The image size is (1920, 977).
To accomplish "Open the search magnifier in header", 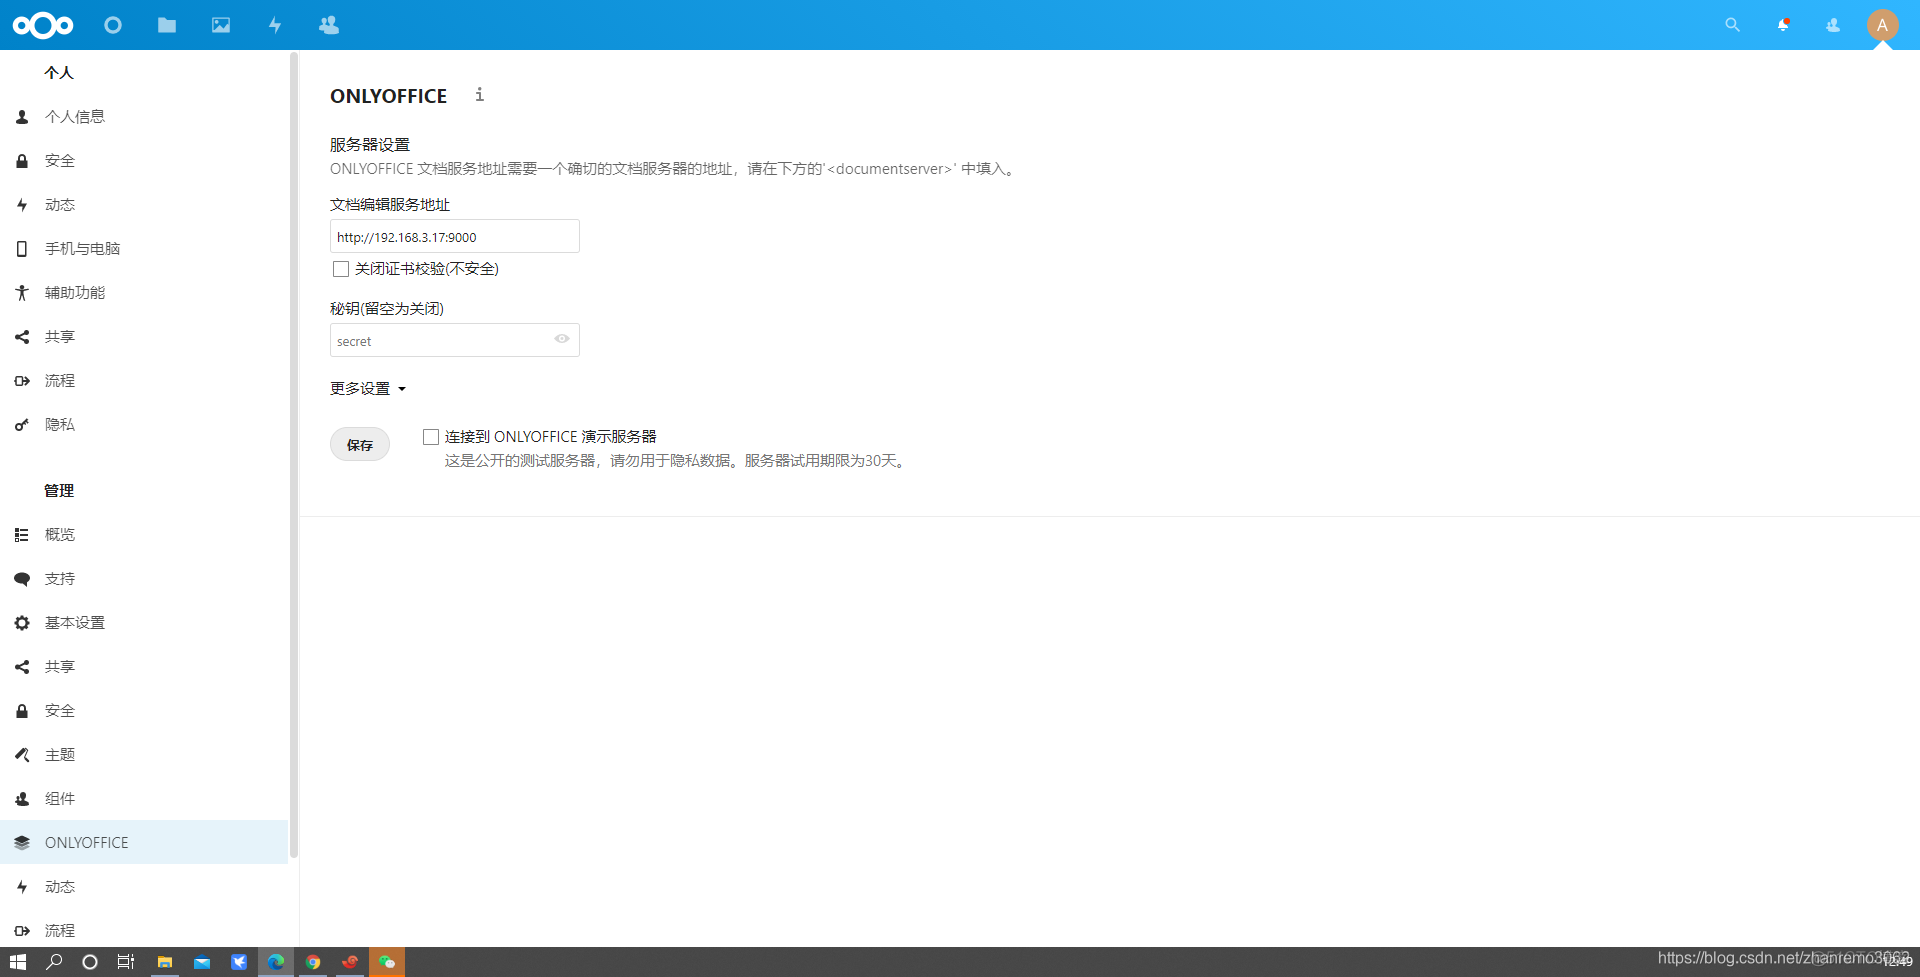I will [1732, 25].
